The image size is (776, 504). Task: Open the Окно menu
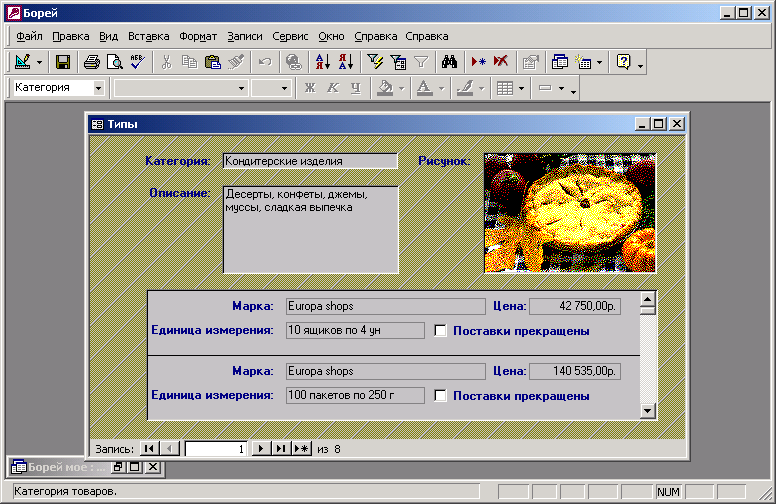tap(331, 36)
